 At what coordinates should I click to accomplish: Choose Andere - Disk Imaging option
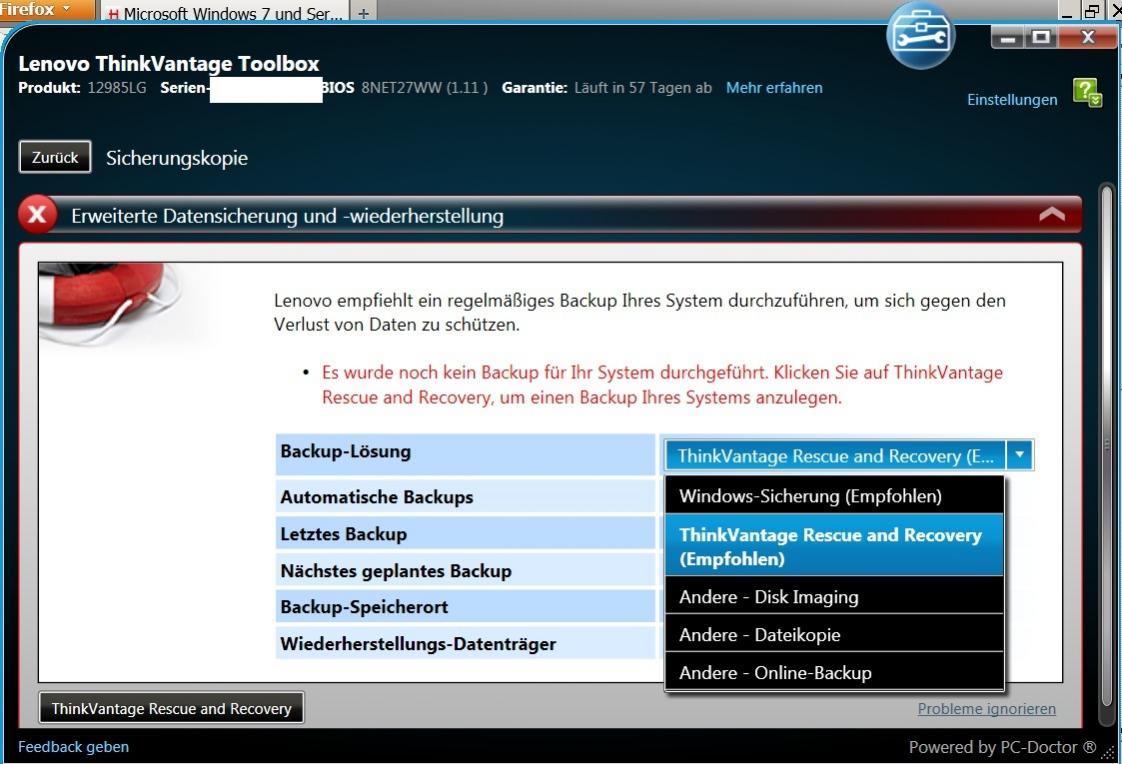point(834,597)
